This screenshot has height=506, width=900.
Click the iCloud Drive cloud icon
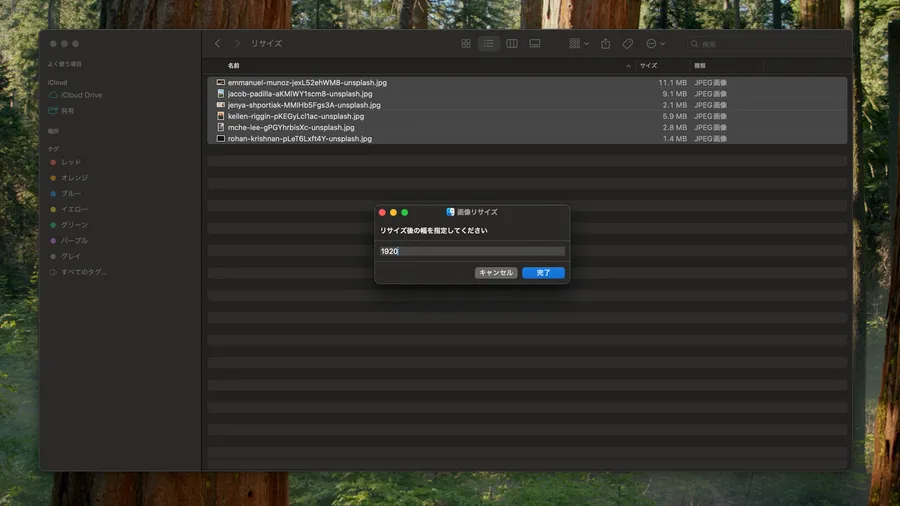pos(53,95)
